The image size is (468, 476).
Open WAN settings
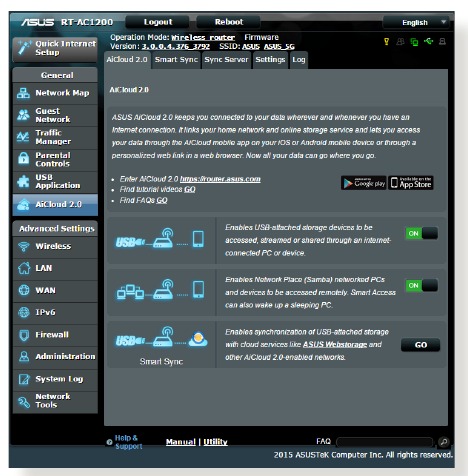click(55, 290)
